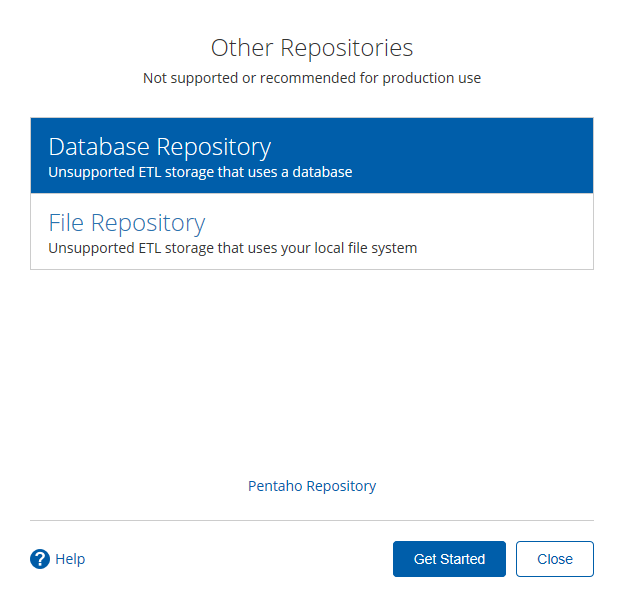
Task: Select the Database Repository option
Action: tap(311, 156)
